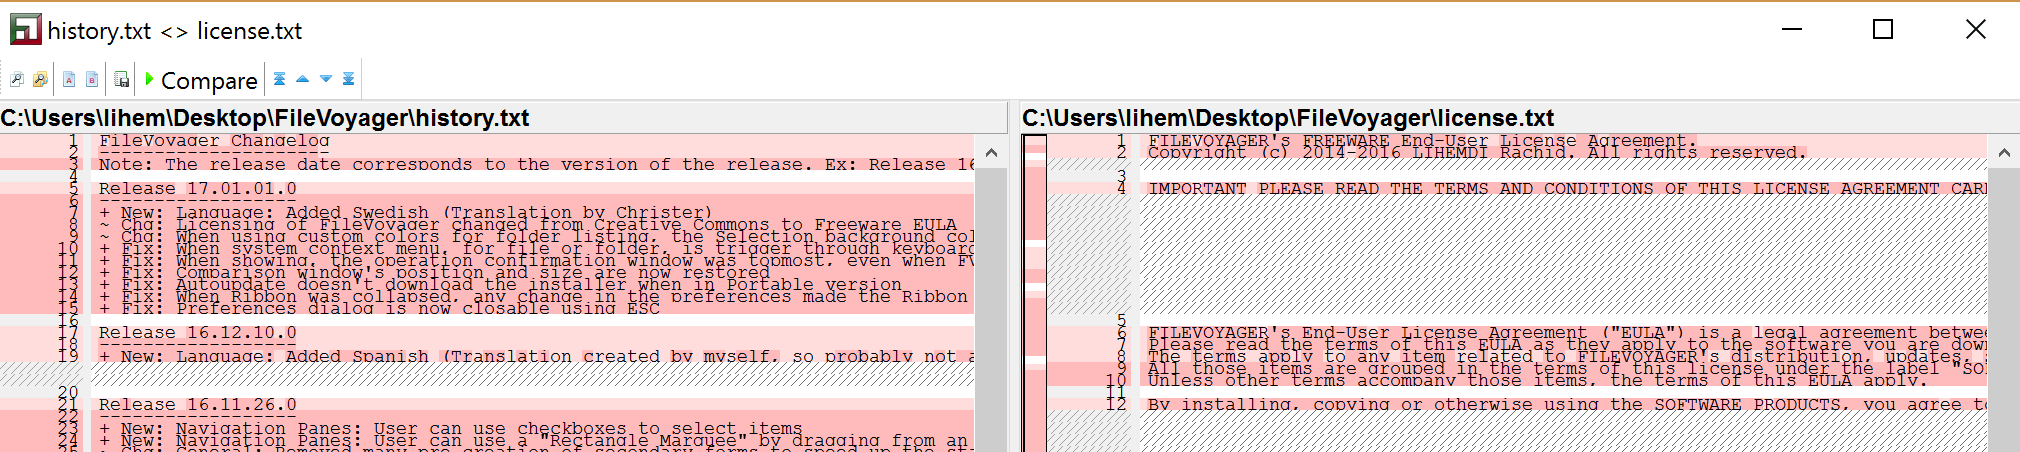The height and width of the screenshot is (452, 2020).
Task: Choose file B document icon
Action: coord(92,79)
